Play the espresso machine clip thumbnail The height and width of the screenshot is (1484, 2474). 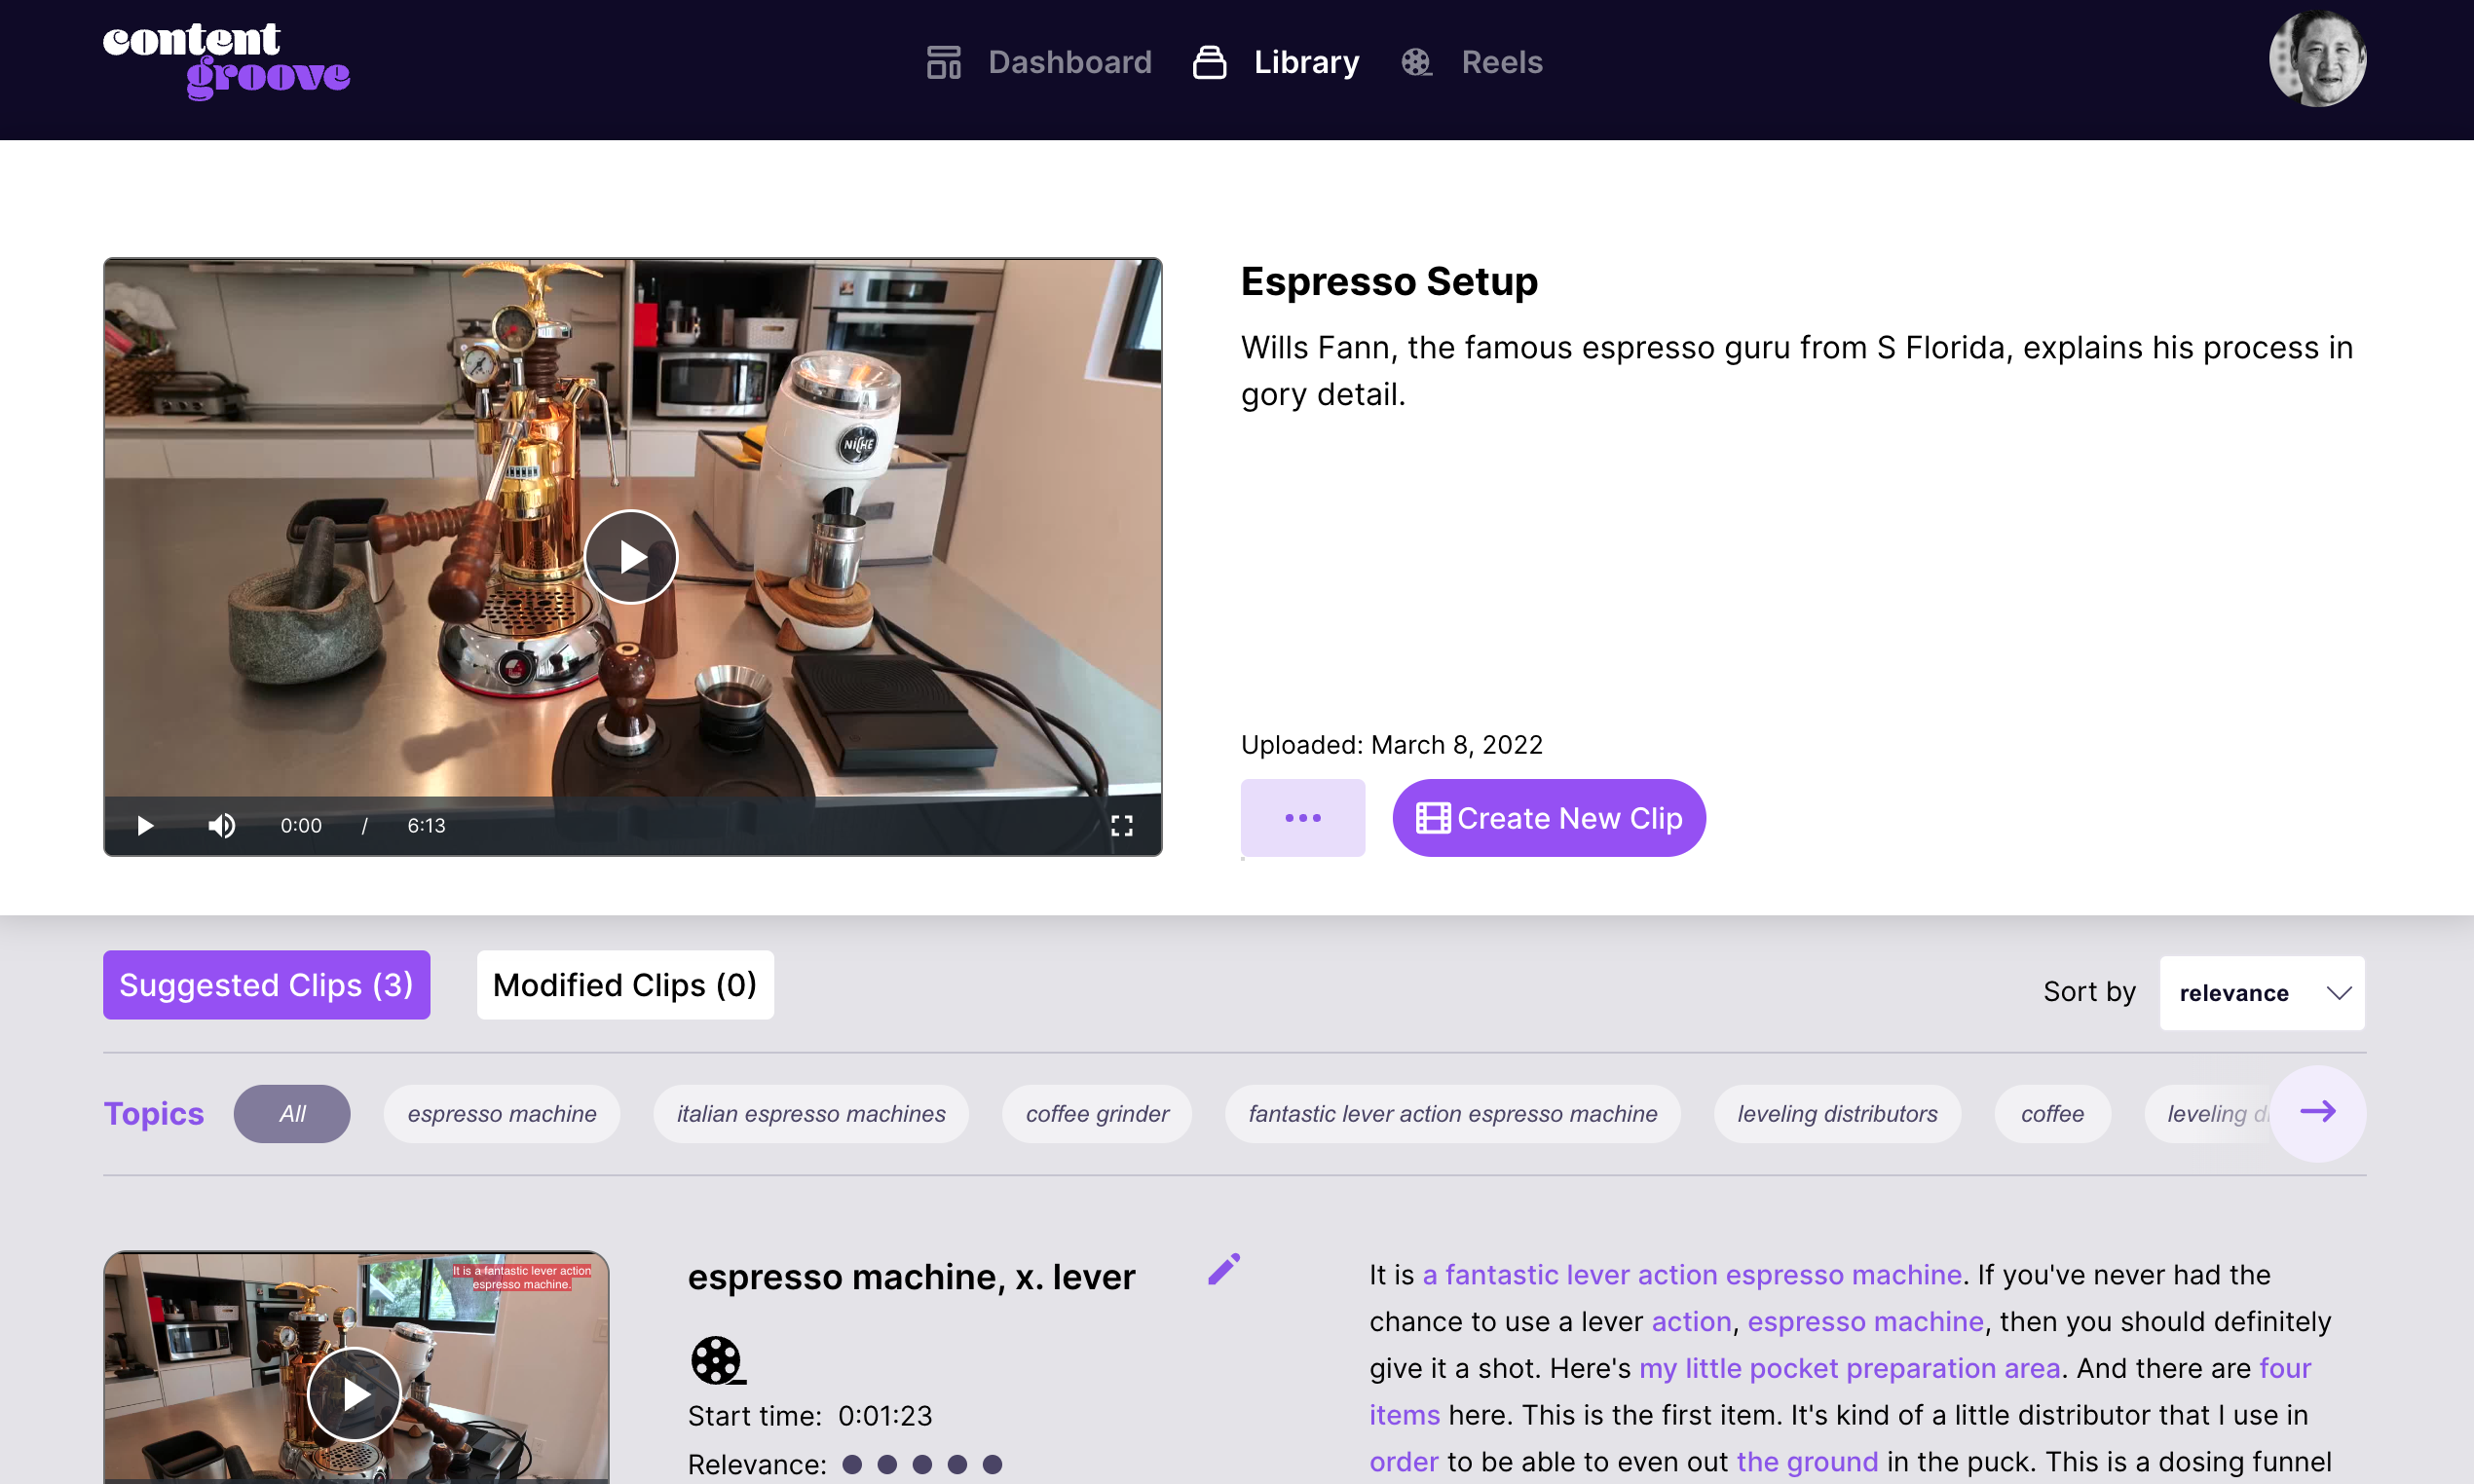354,1392
